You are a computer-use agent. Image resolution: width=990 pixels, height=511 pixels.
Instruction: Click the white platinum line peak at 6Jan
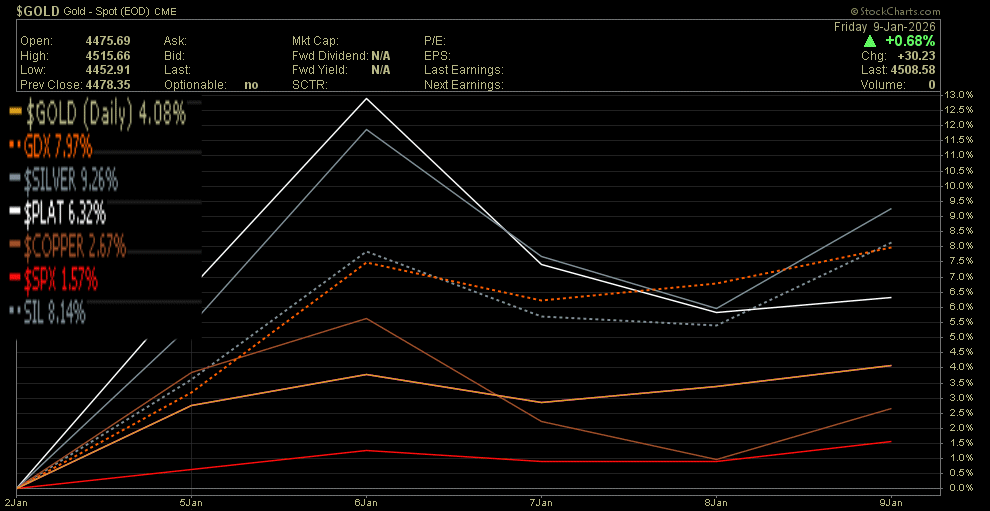point(367,98)
